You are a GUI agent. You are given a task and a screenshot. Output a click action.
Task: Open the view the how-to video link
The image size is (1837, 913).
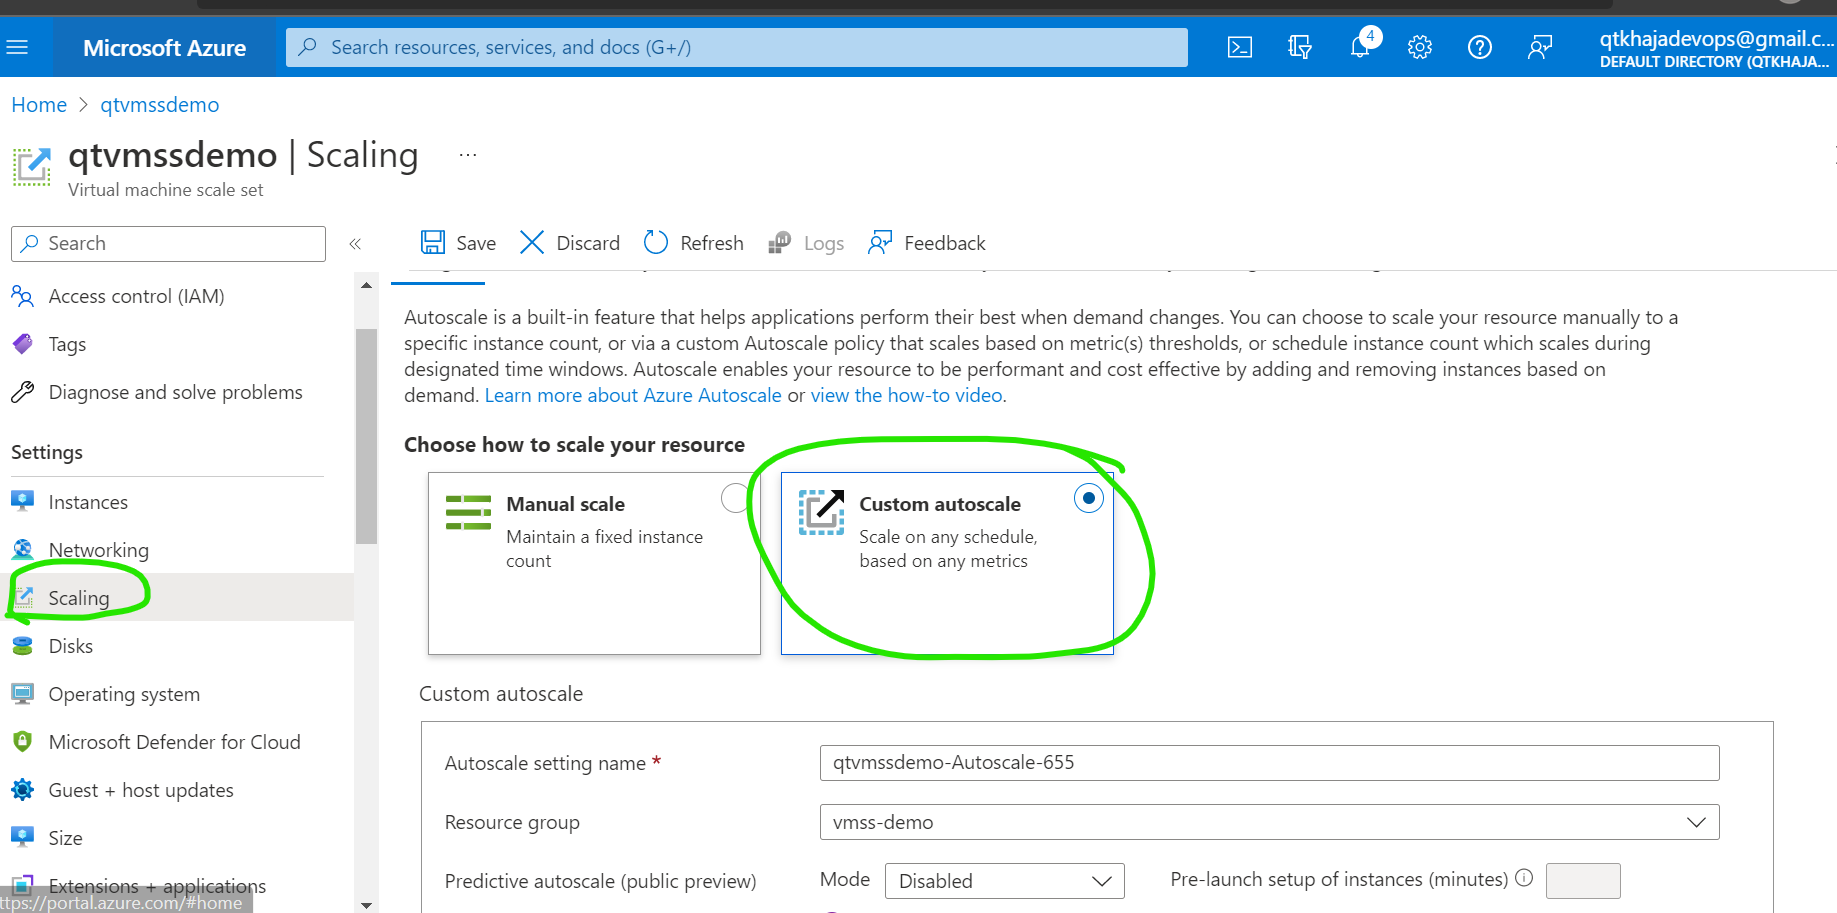click(x=906, y=395)
